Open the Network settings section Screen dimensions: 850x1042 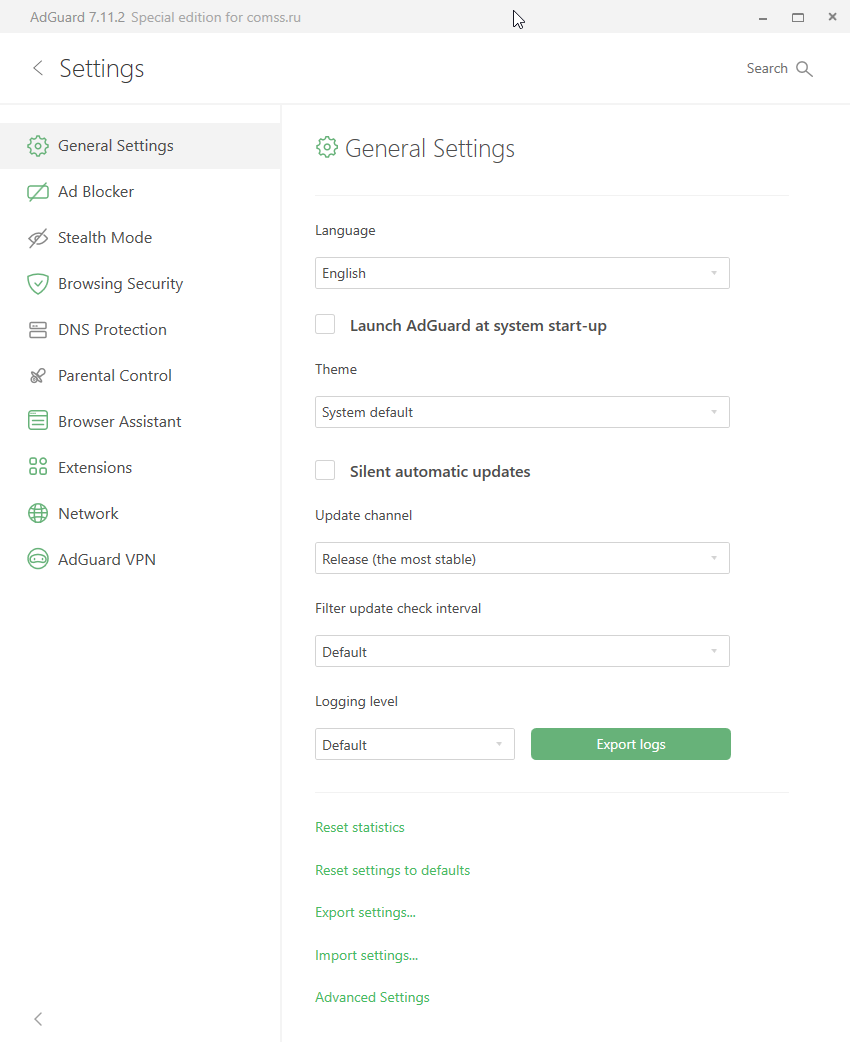tap(88, 514)
